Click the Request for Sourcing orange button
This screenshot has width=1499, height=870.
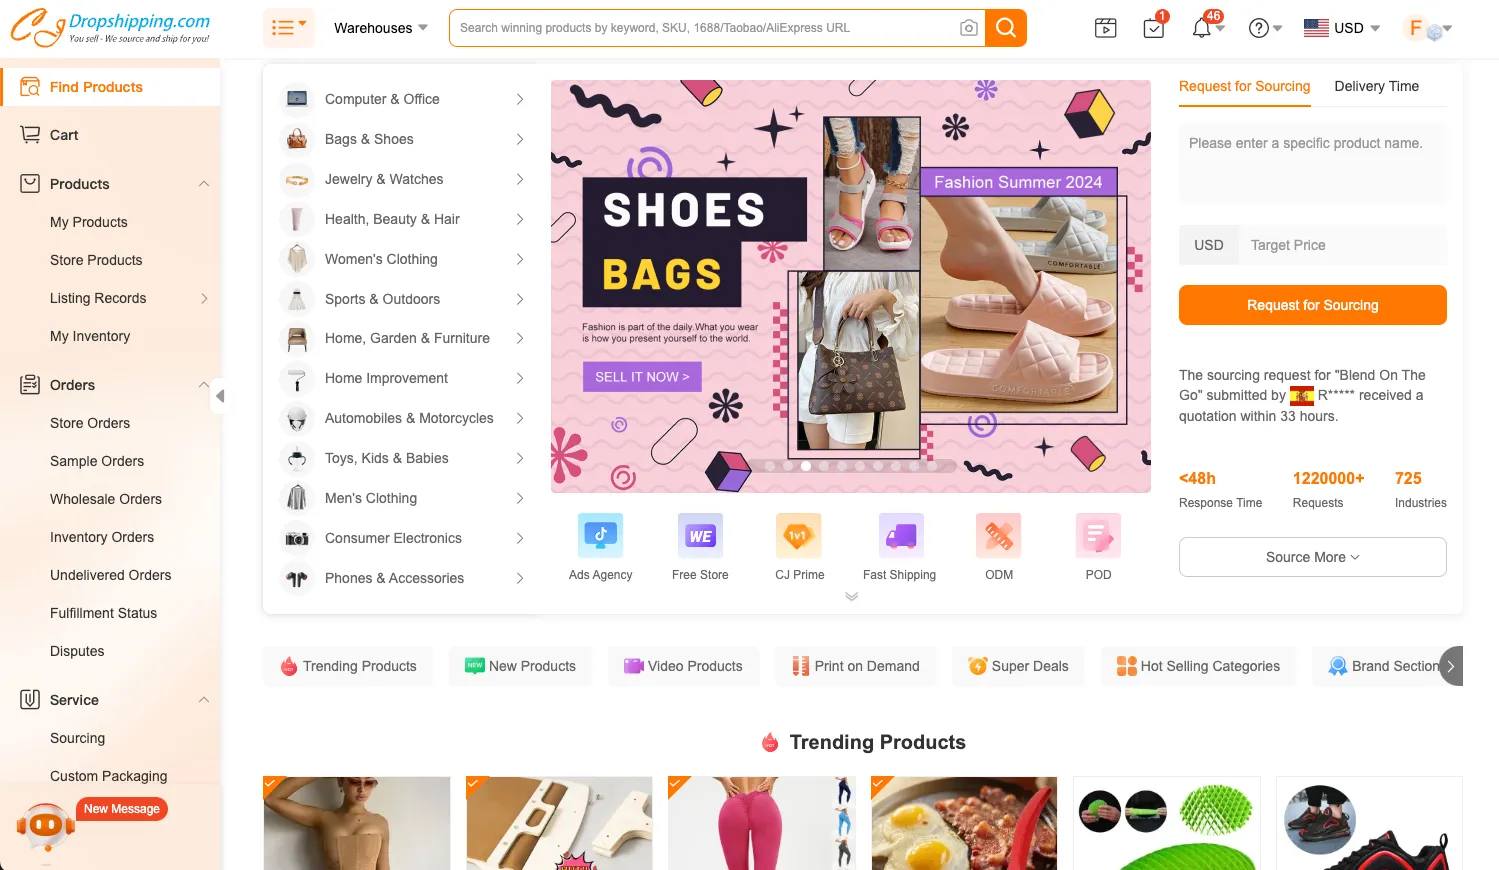click(1312, 305)
